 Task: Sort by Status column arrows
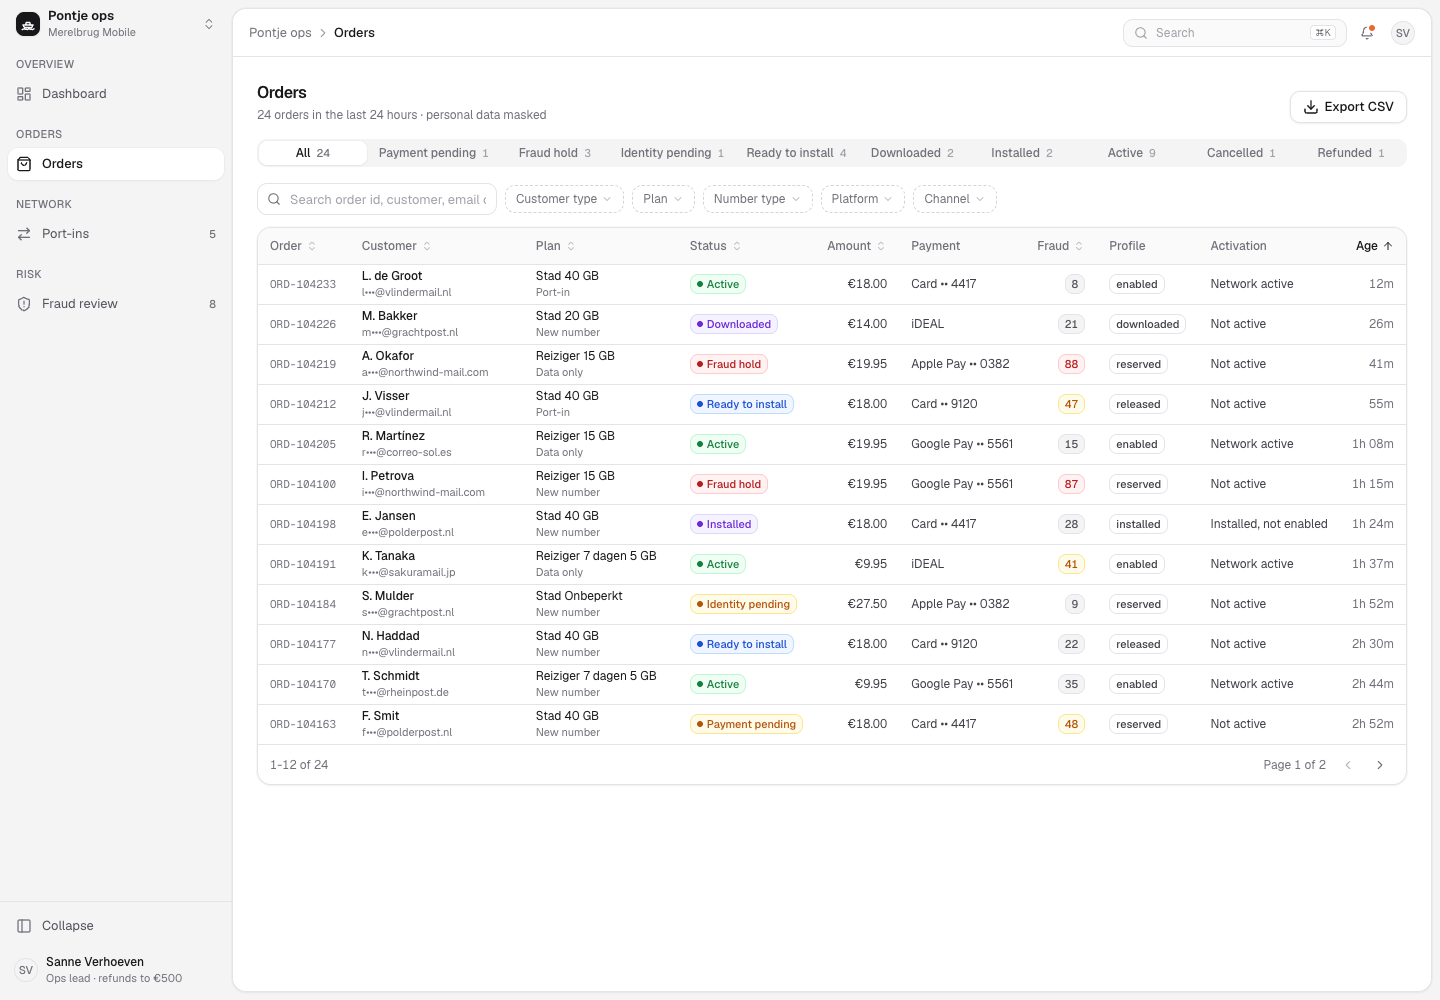pos(737,246)
